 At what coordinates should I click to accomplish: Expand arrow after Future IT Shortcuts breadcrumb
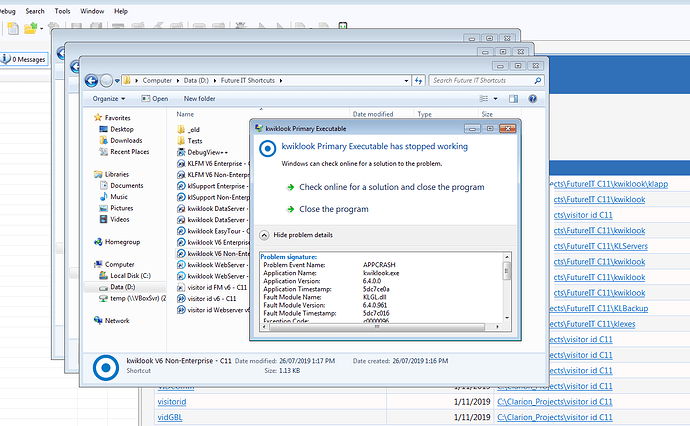[x=281, y=81]
